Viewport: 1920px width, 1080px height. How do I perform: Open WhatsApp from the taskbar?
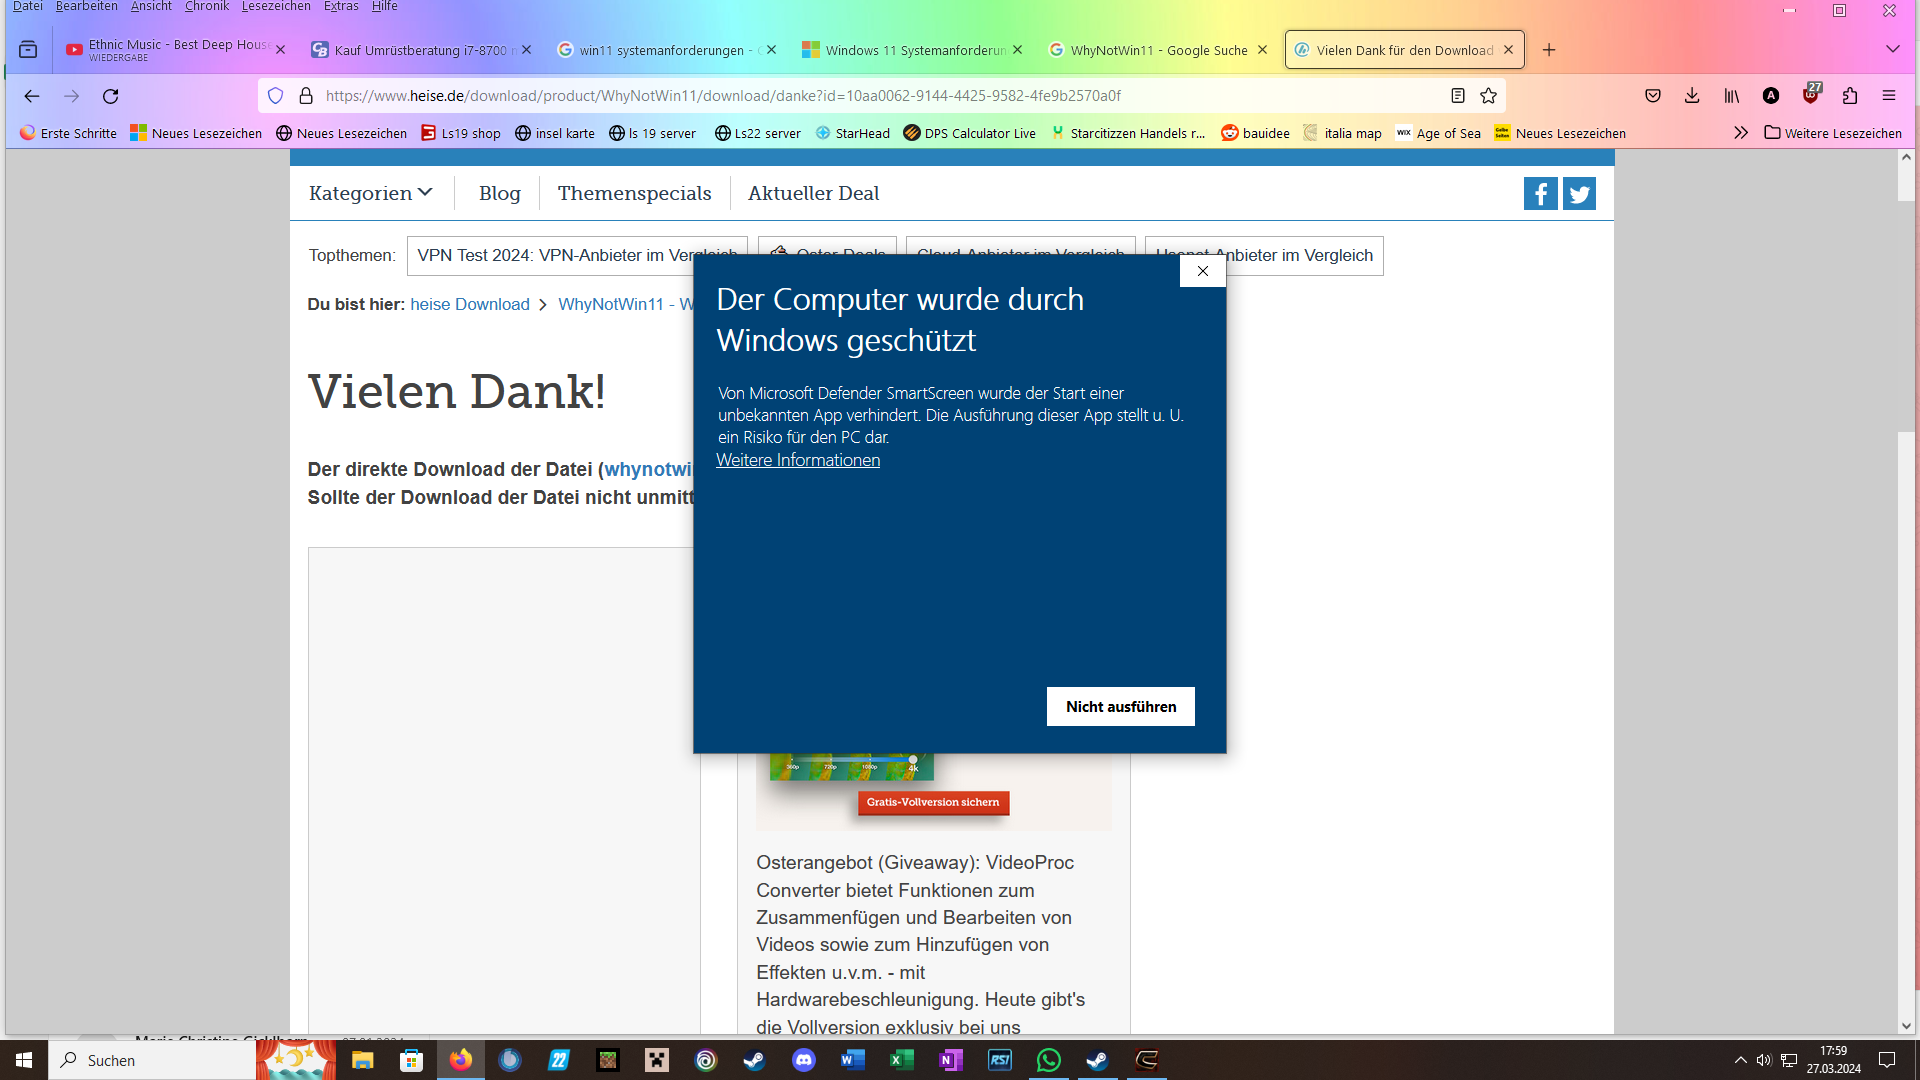coord(1048,1060)
